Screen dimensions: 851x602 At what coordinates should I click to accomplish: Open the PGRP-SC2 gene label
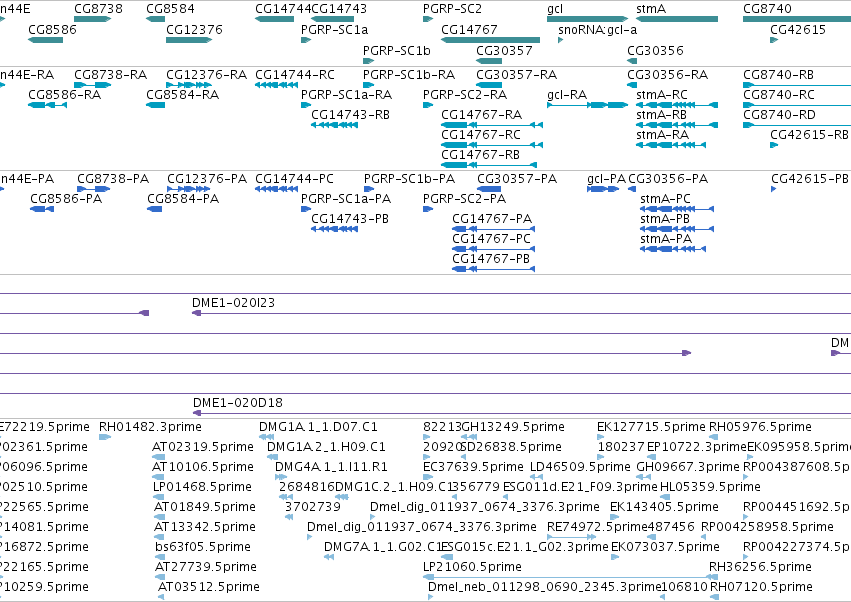[x=452, y=9]
